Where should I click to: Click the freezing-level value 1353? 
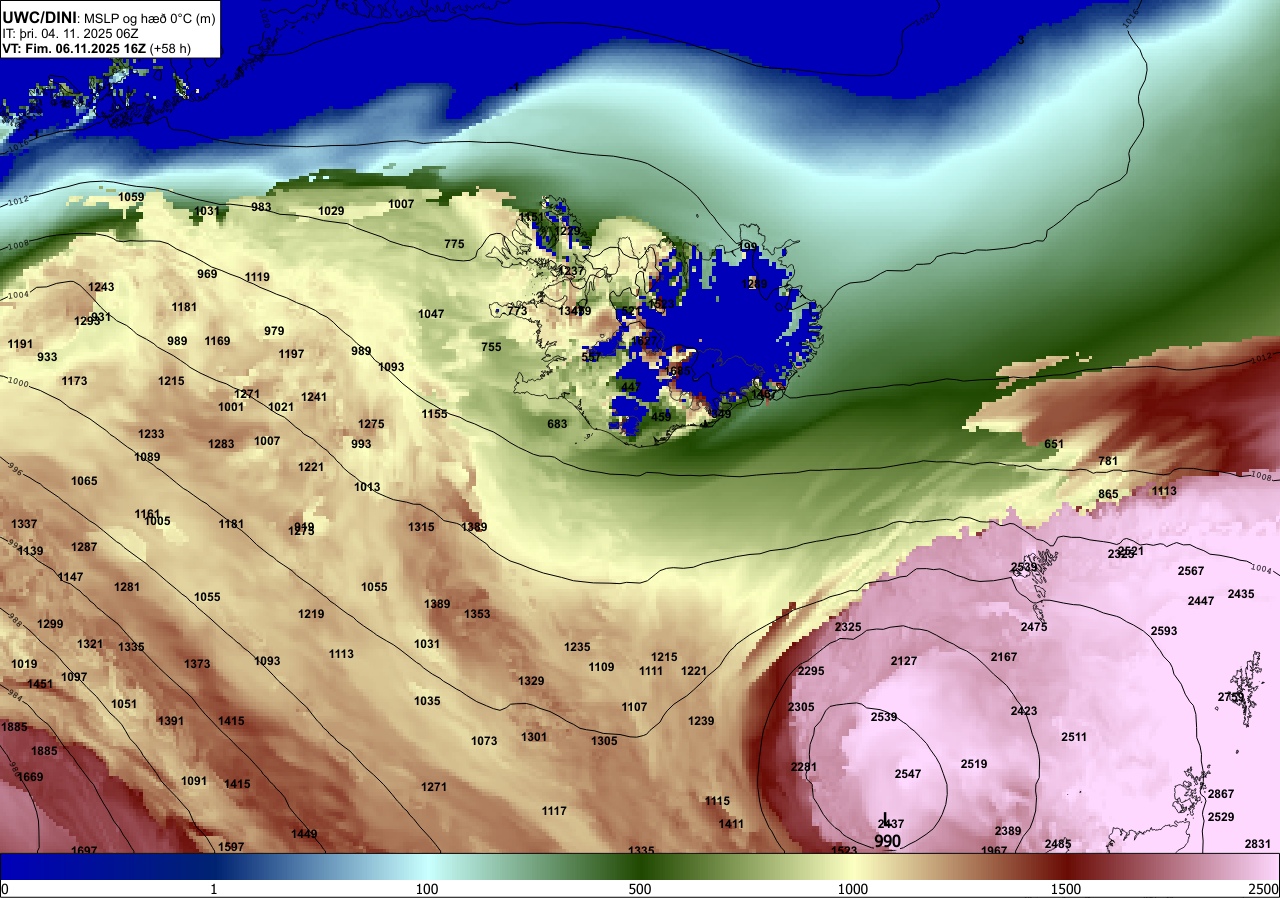[477, 614]
